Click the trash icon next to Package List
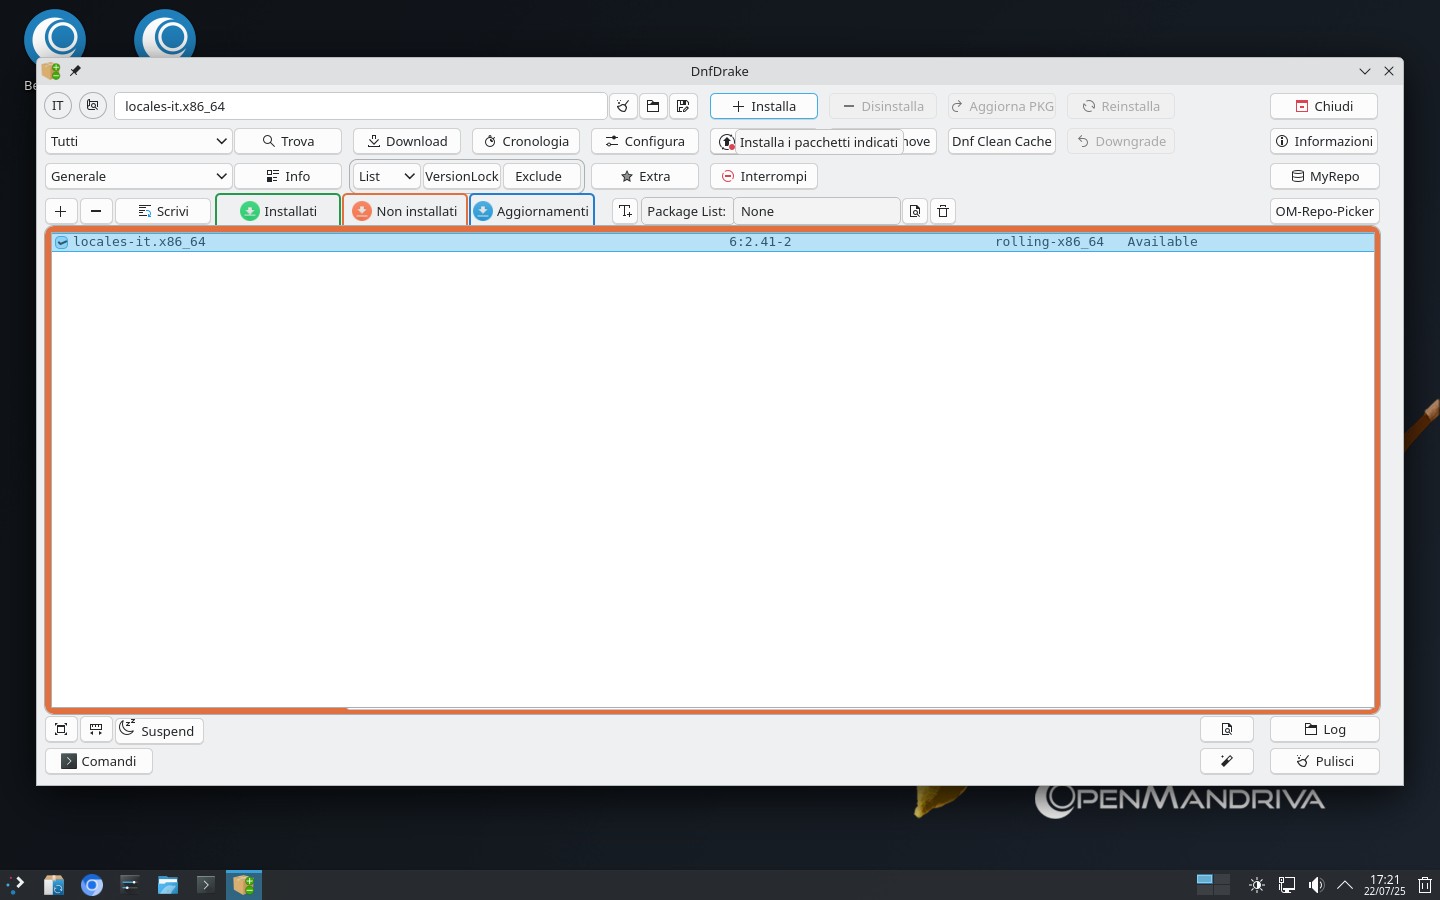The width and height of the screenshot is (1440, 900). click(x=943, y=211)
